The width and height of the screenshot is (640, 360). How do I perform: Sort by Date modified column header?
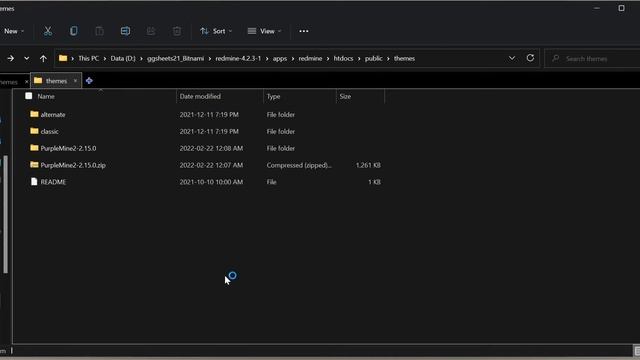(200, 96)
